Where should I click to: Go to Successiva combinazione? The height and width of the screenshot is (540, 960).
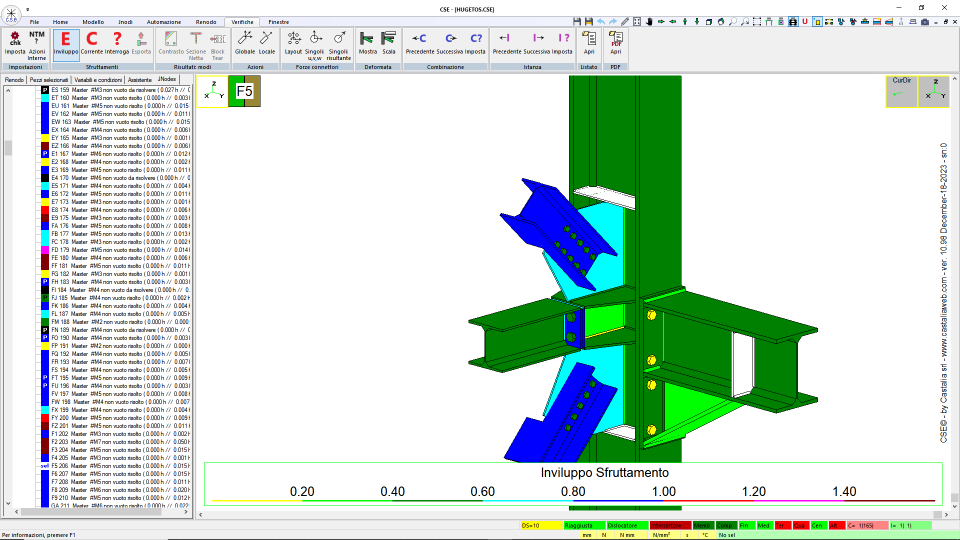pos(450,43)
